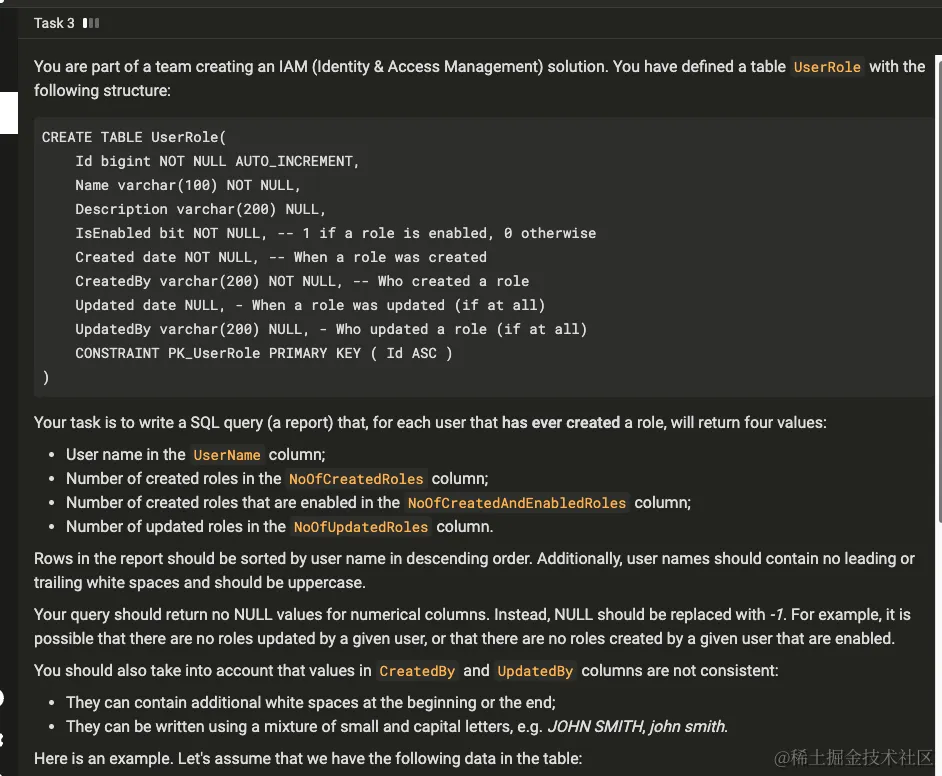This screenshot has height=776, width=942.
Task: Click the 'Here is an example' sentence
Action: pyautogui.click(x=307, y=758)
